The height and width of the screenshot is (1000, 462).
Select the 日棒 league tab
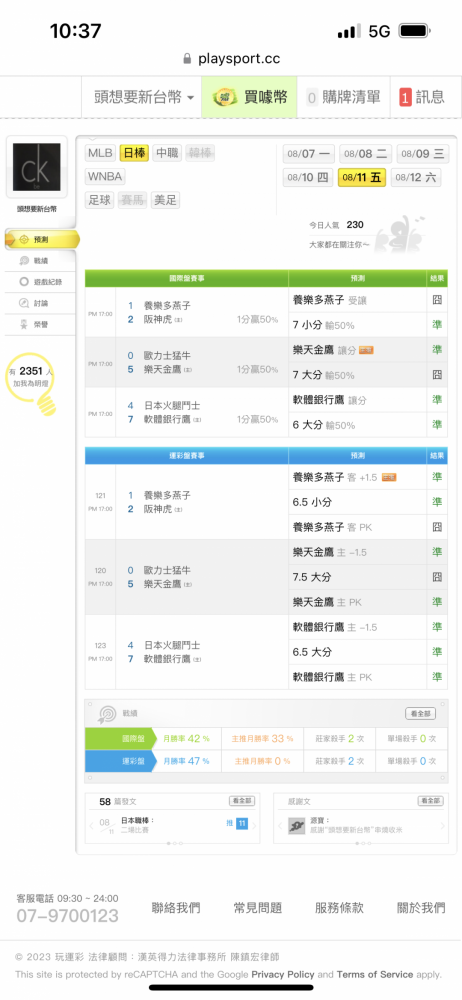pyautogui.click(x=134, y=153)
